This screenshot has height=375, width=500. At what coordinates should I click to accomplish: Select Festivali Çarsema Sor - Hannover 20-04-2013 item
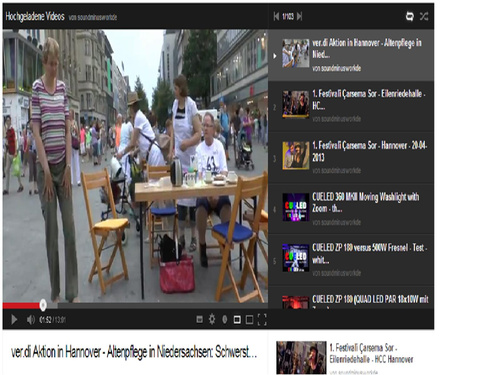(x=351, y=157)
